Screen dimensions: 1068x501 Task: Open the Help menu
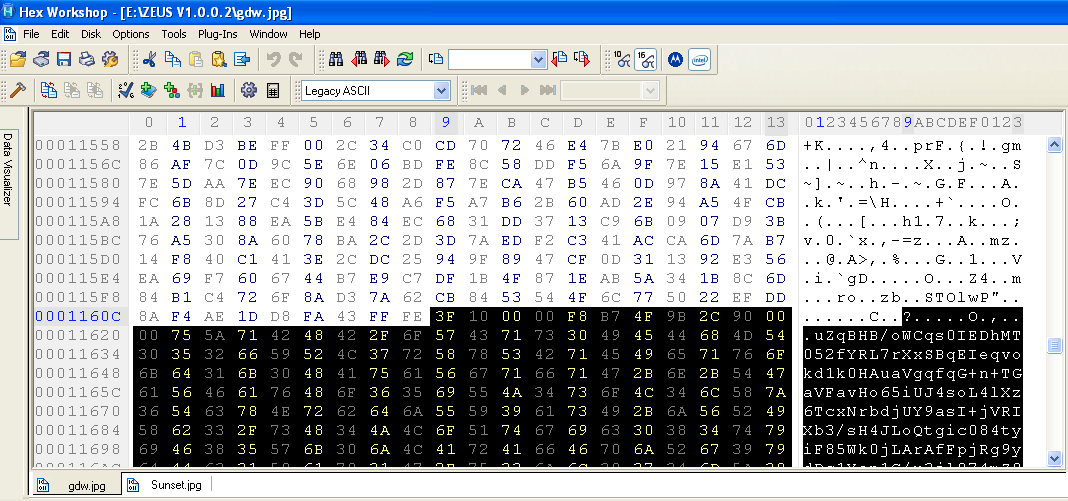pos(309,33)
